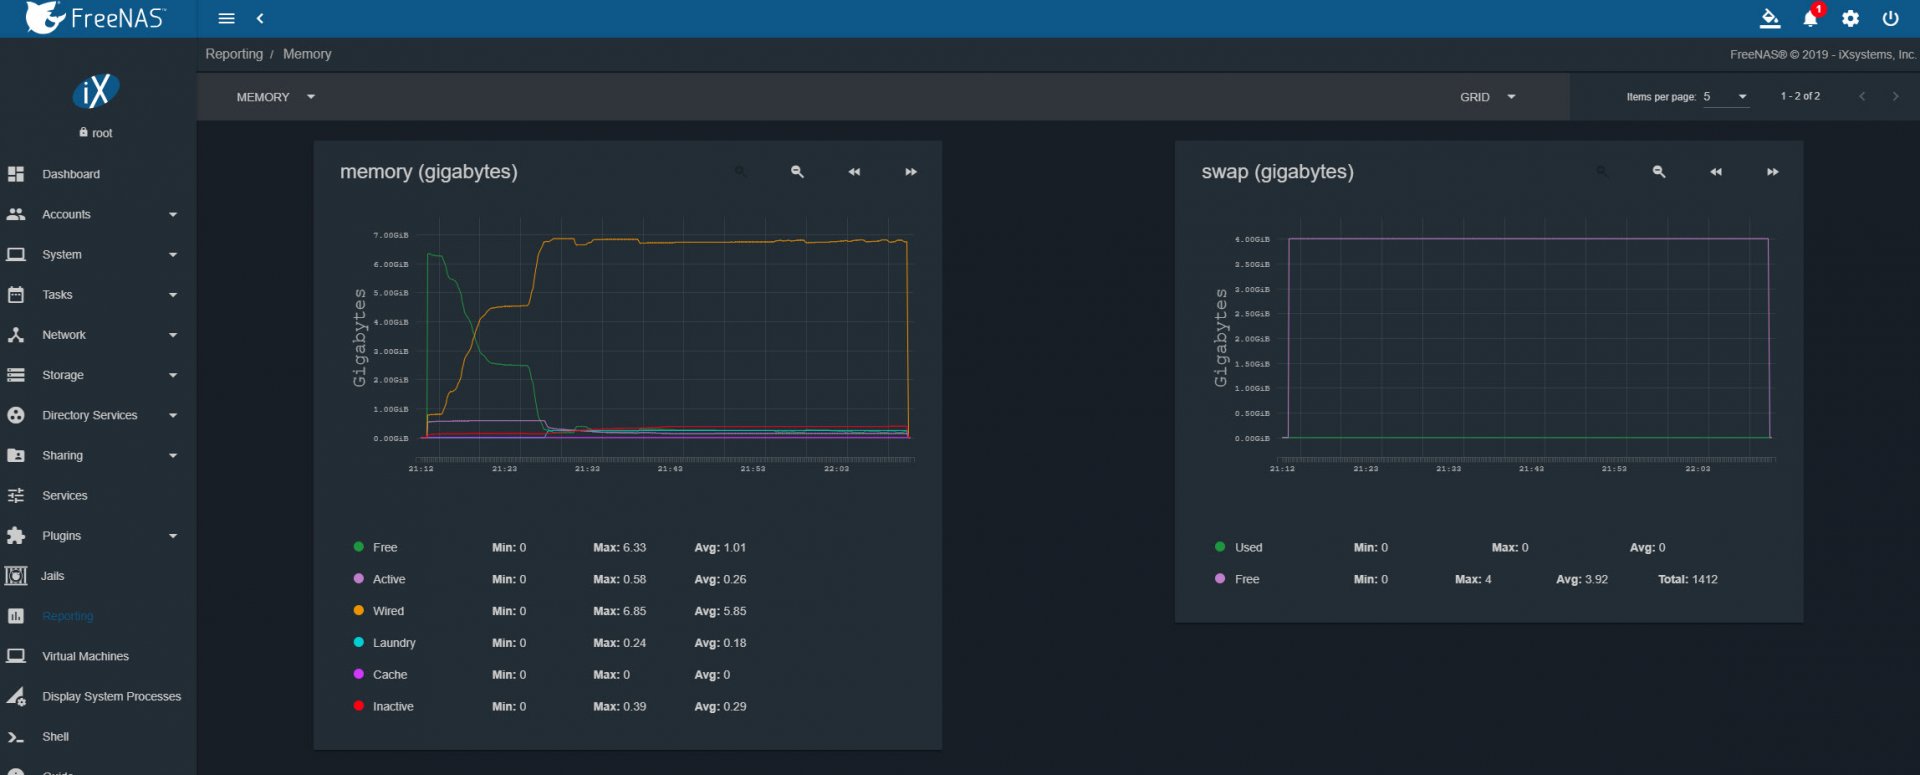Change the items per page selector
This screenshot has height=775, width=1920.
tap(1725, 97)
